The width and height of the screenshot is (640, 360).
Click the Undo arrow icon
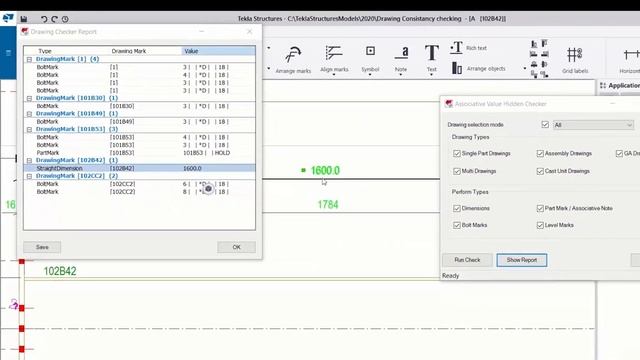tap(44, 19)
